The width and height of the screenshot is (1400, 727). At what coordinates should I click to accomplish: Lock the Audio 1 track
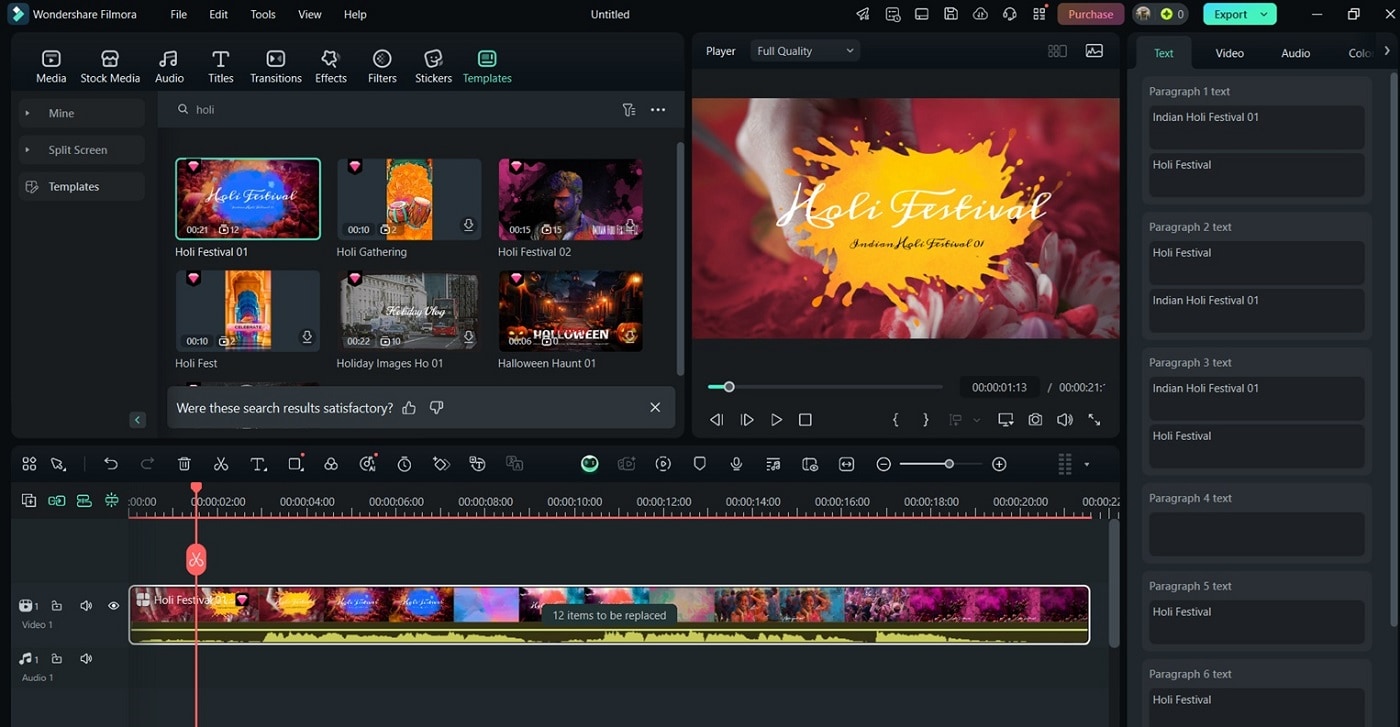(x=57, y=659)
